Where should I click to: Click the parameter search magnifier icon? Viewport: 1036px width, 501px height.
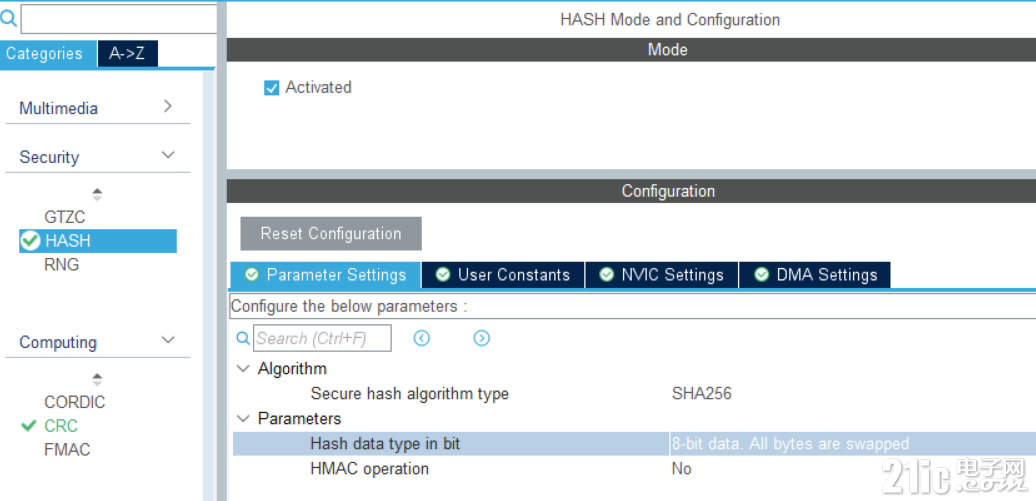(243, 338)
